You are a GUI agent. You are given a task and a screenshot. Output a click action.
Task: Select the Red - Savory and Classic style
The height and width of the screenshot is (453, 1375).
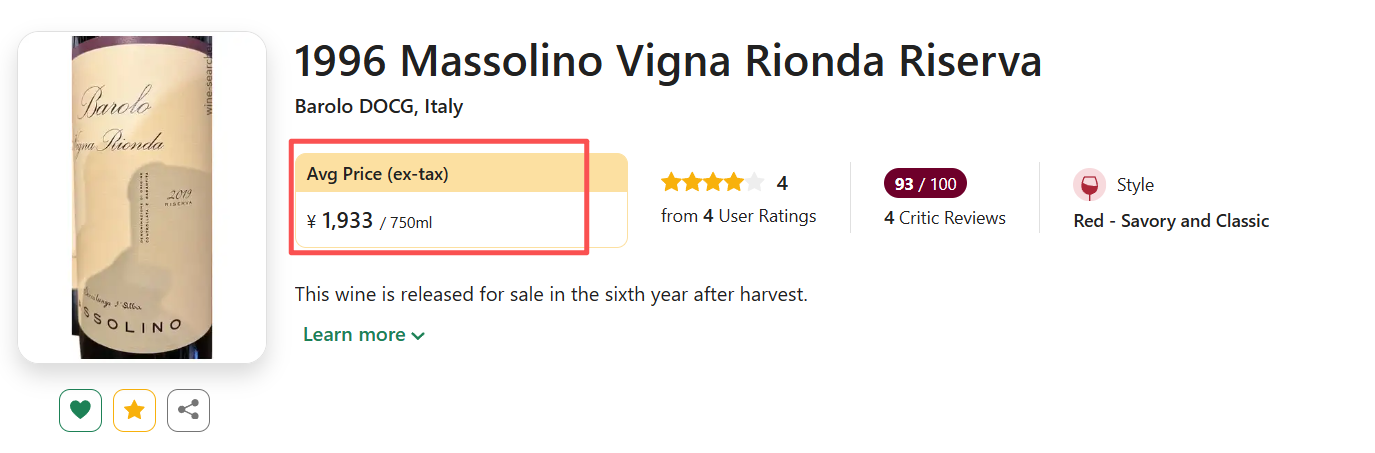pos(1171,221)
